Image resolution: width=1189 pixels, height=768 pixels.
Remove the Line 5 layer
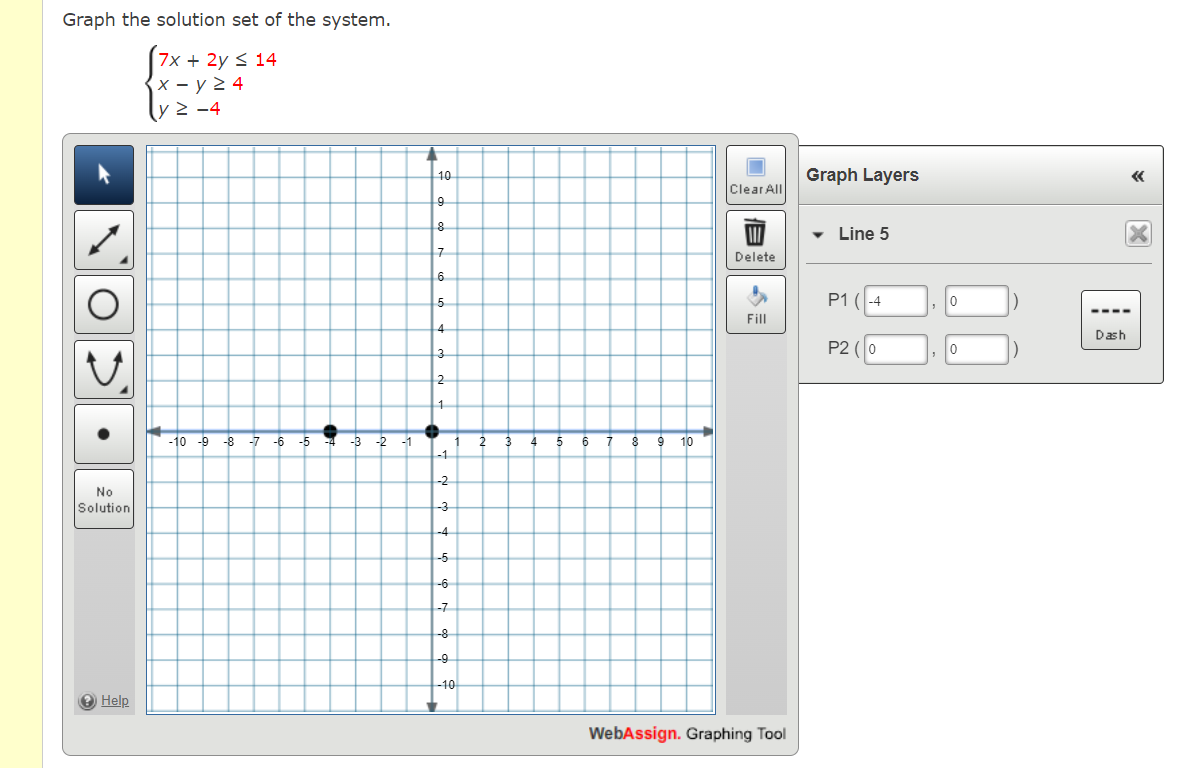[1138, 234]
